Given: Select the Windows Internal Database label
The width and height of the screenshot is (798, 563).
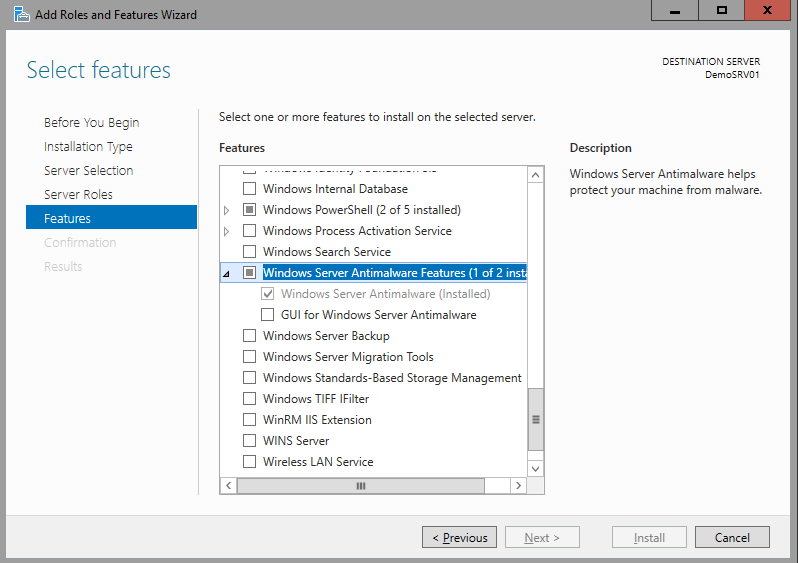Looking at the screenshot, I should tap(335, 189).
